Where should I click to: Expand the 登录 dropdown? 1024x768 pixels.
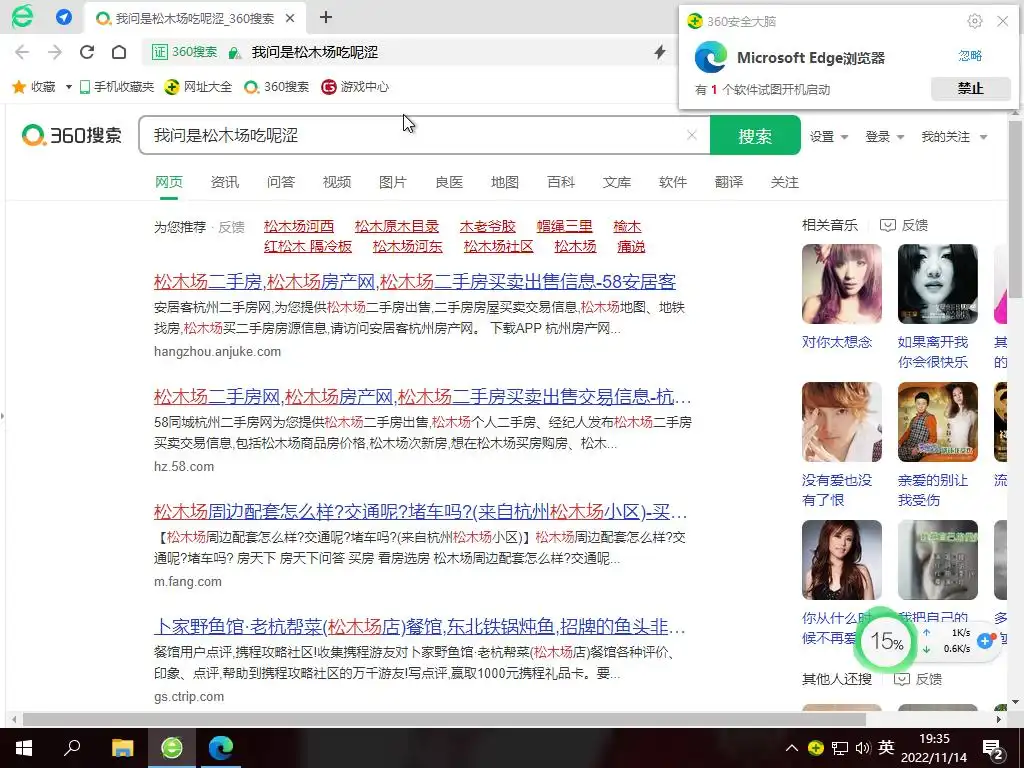tap(884, 136)
